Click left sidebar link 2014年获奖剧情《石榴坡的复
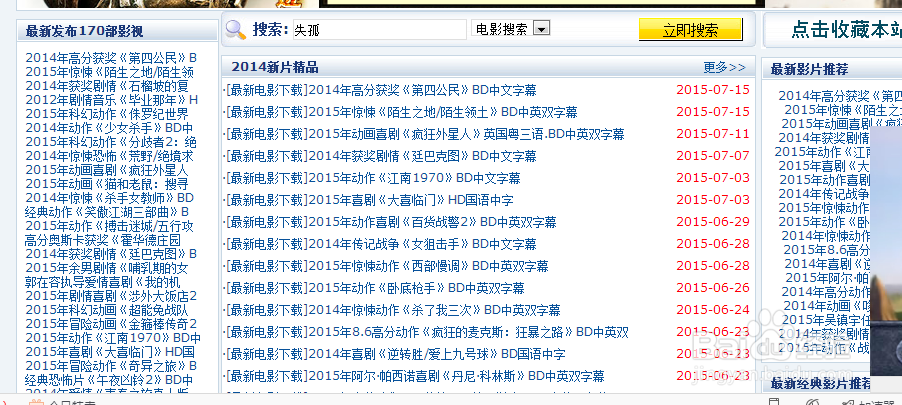Viewport: 902px width, 405px height. pos(107,86)
